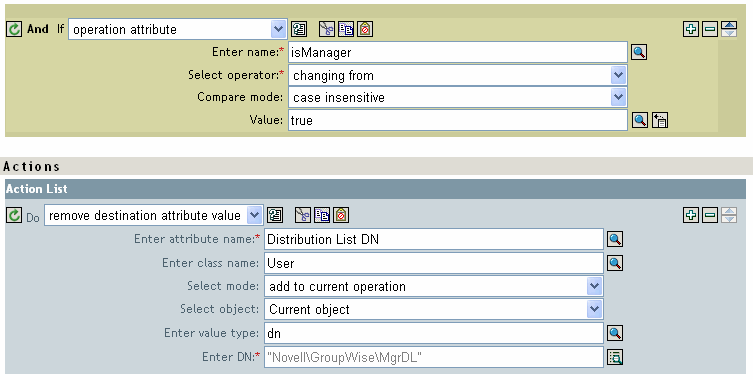The image size is (753, 380).
Task: Move the condition using up/down arrows
Action: point(729,29)
